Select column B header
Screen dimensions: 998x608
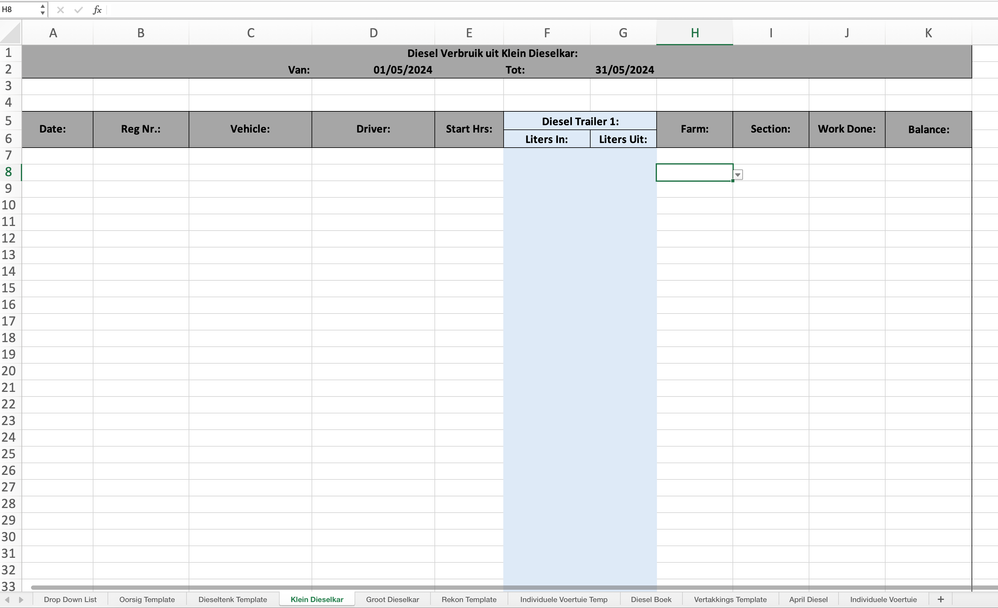[141, 32]
